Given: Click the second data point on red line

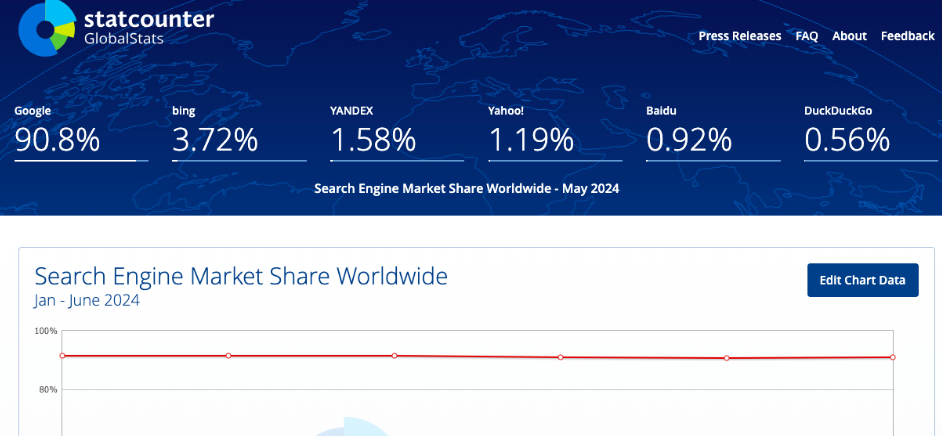Looking at the screenshot, I should click(229, 355).
